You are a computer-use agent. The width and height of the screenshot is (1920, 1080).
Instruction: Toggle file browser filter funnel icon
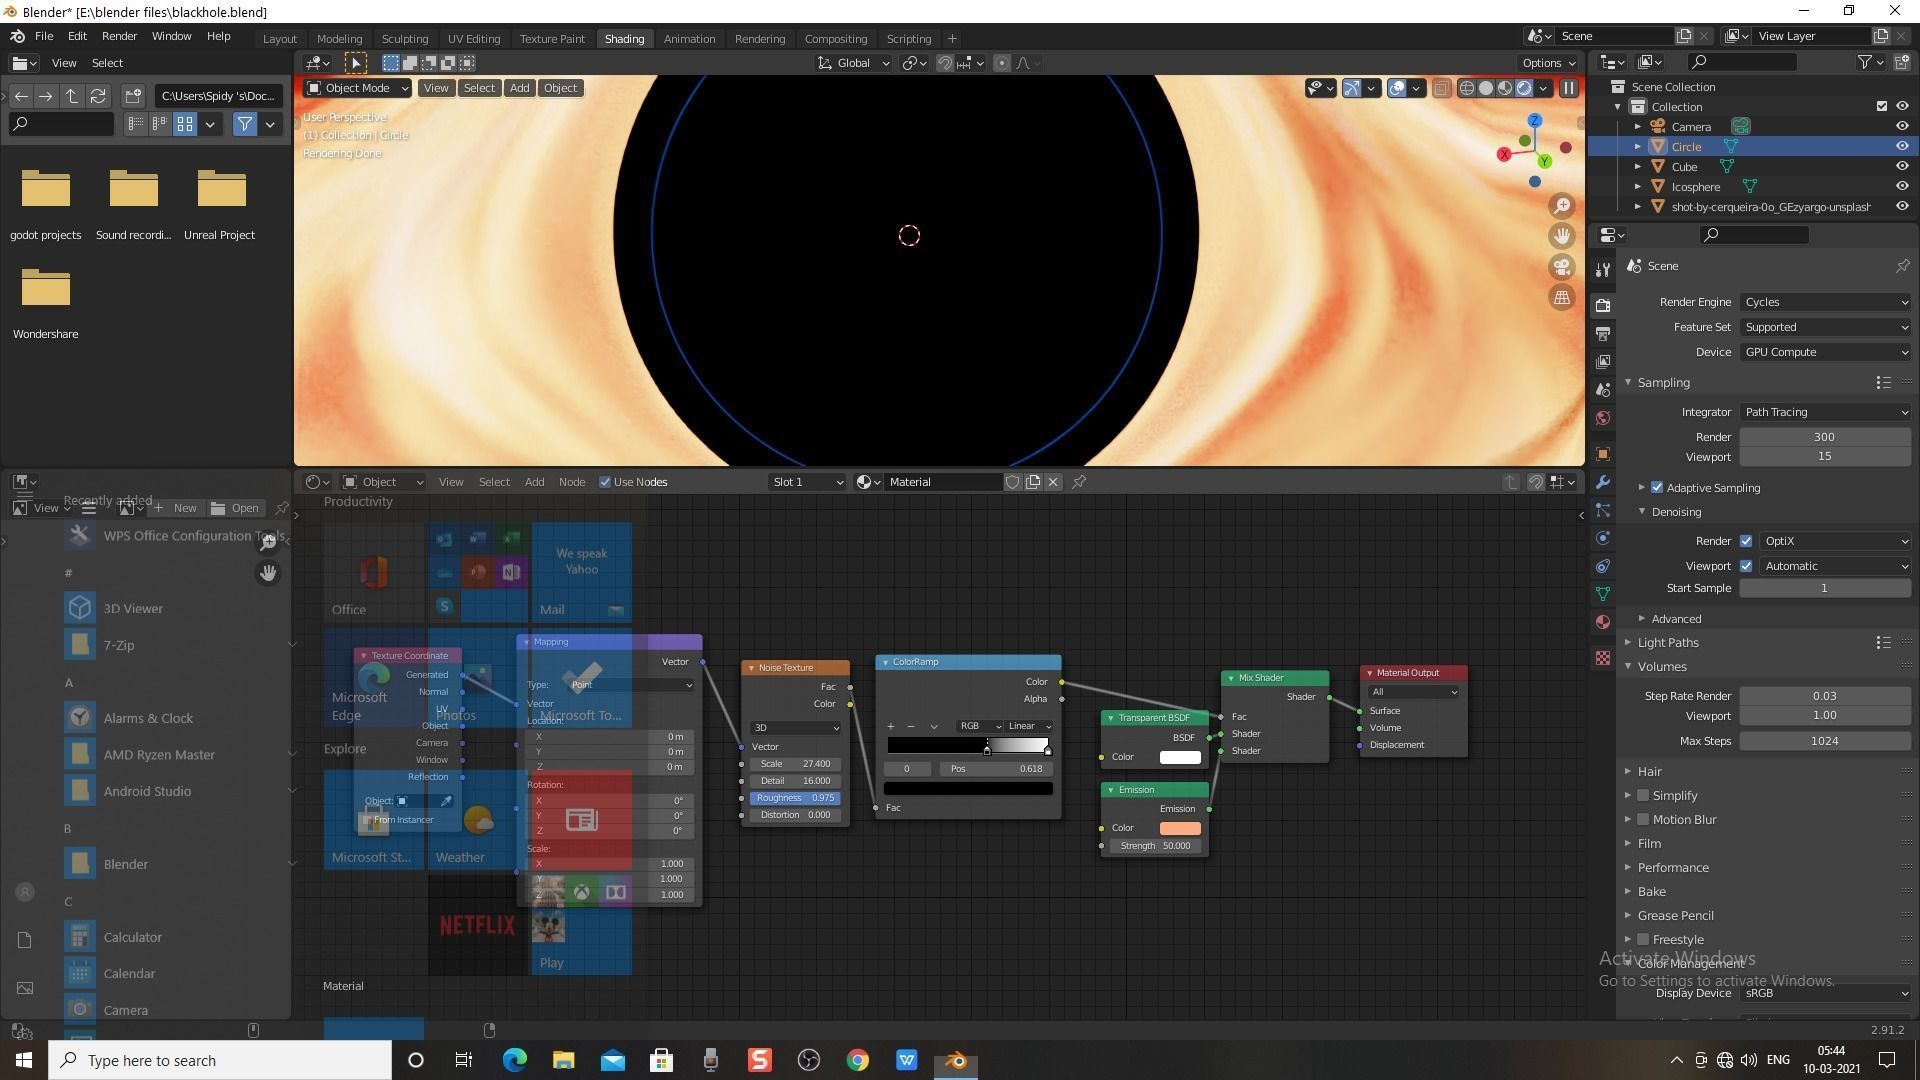pos(244,124)
